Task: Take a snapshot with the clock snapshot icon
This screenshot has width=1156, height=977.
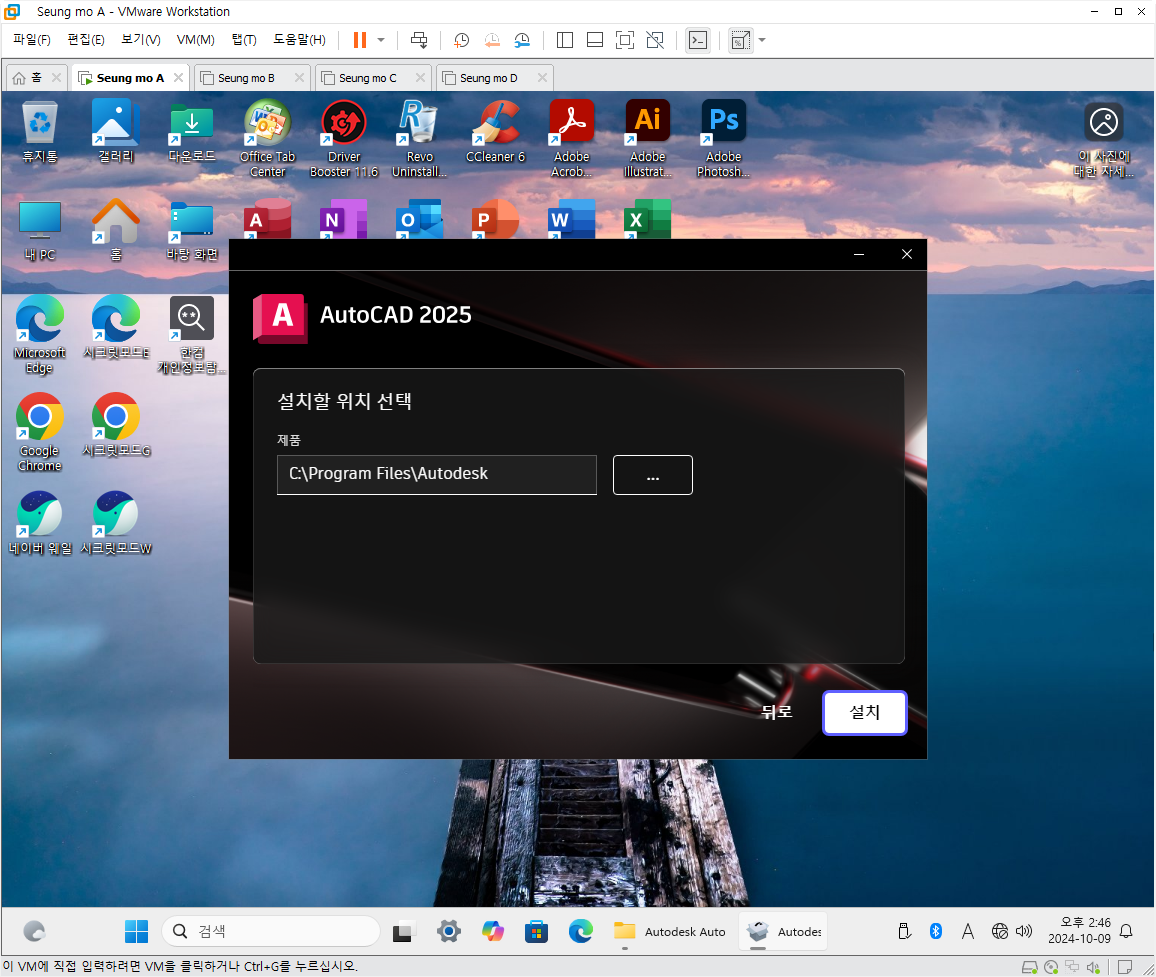Action: [x=462, y=40]
